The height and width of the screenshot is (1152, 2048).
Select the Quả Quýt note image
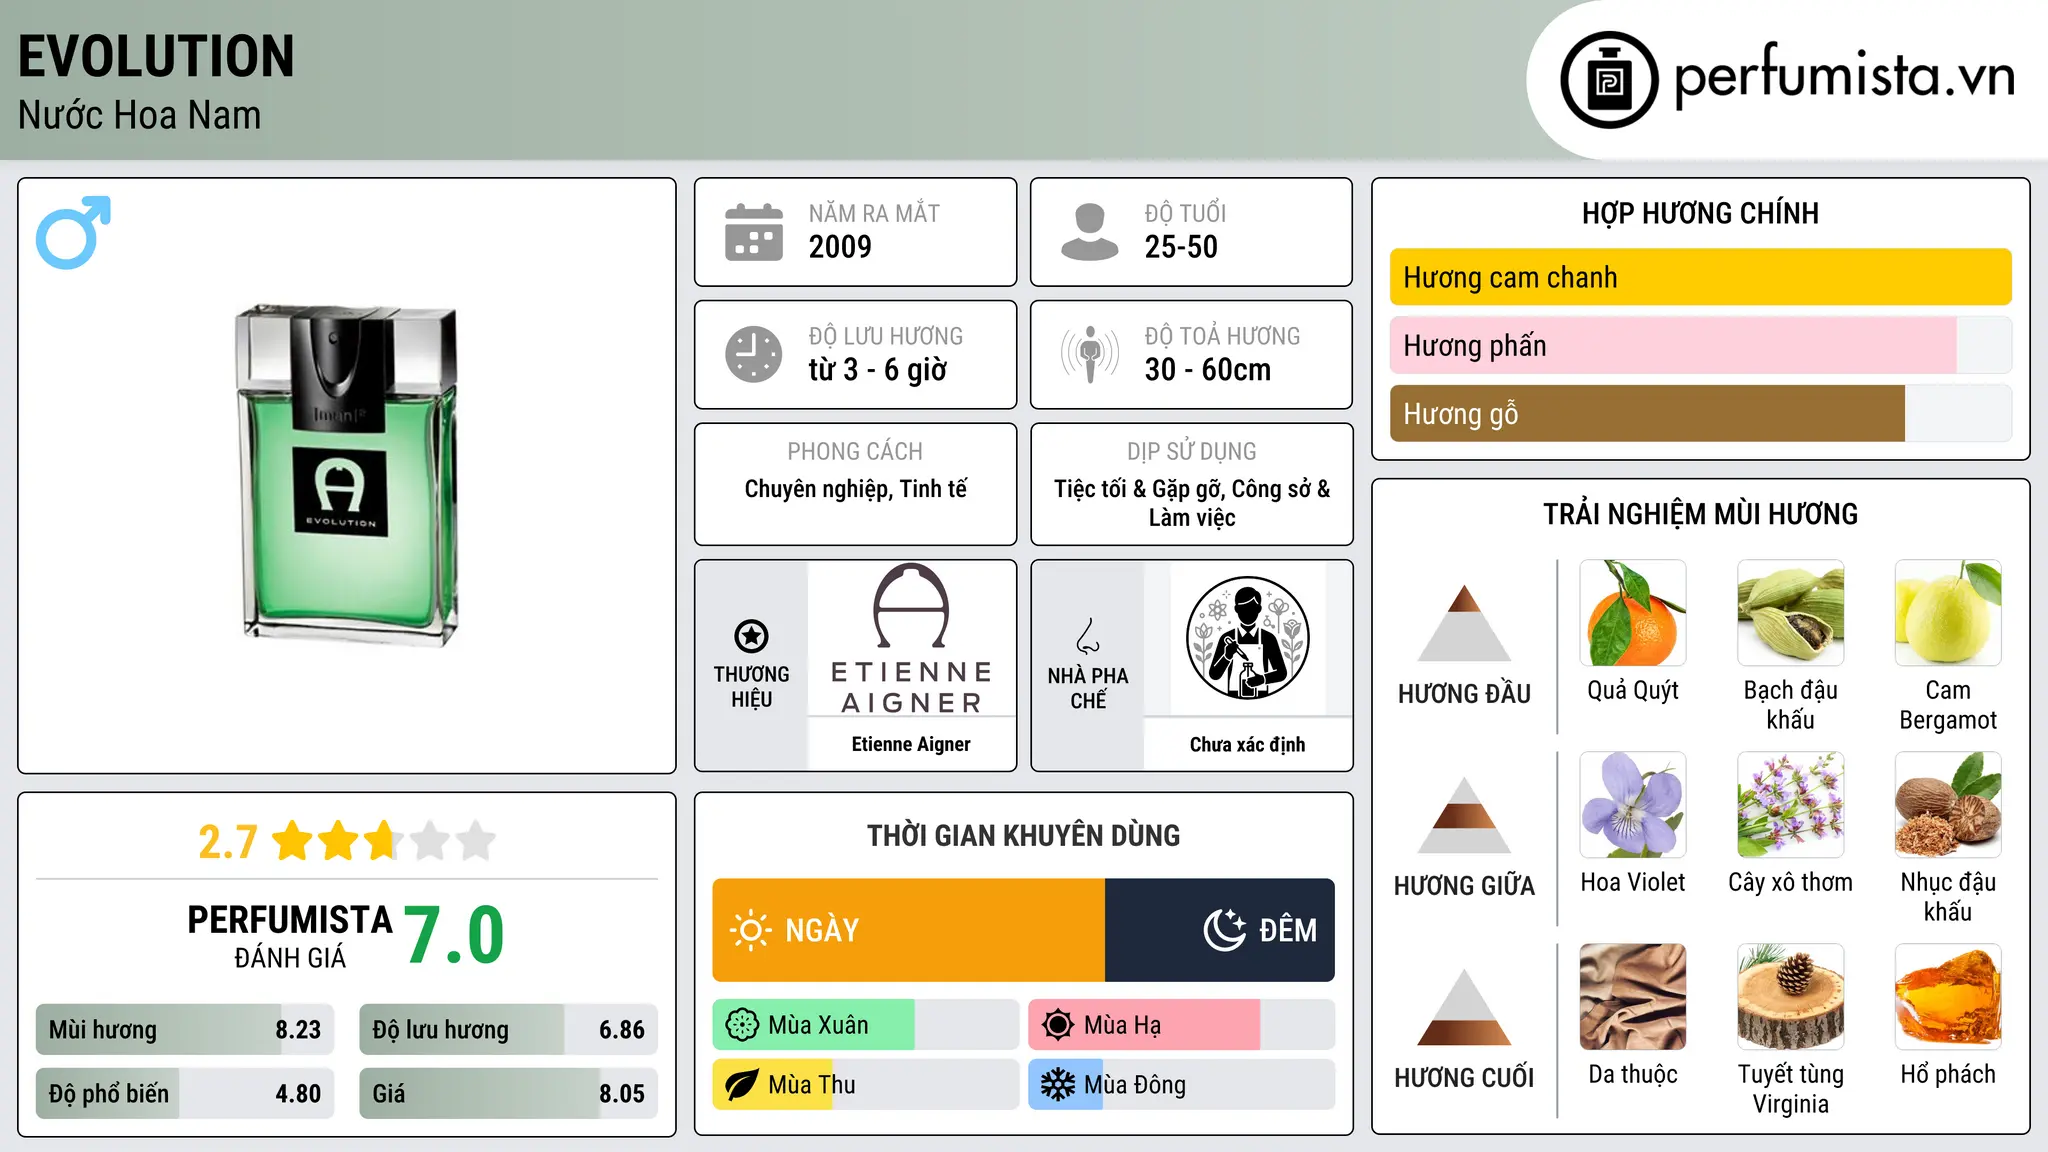[x=1633, y=613]
